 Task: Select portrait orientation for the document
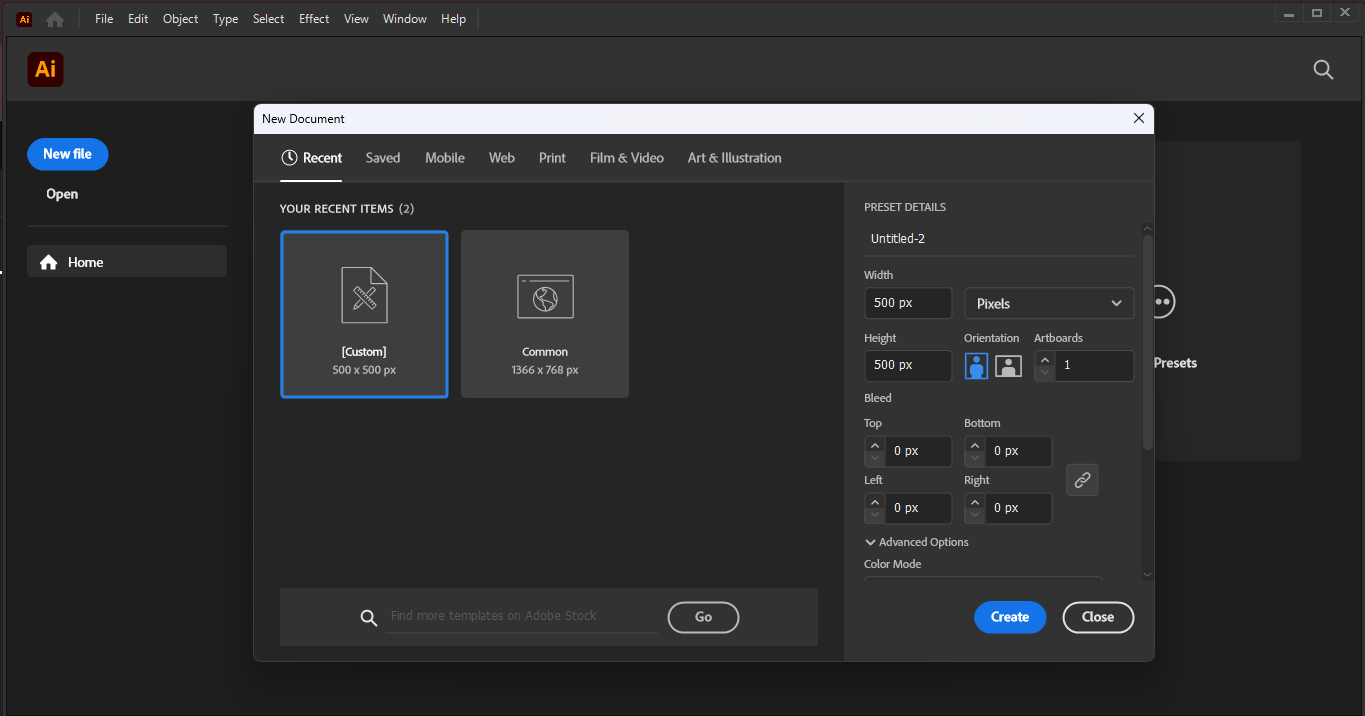click(x=975, y=365)
